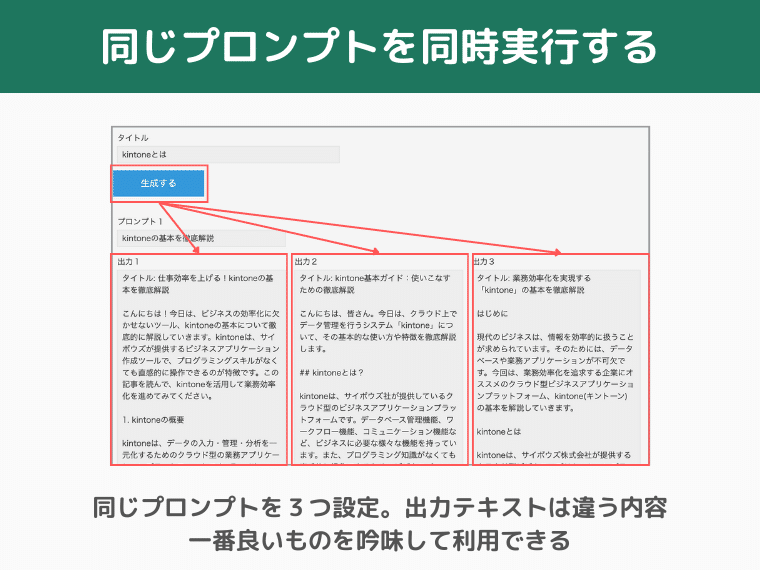This screenshot has height=570, width=760.
Task: Select the タイトル field label
Action: click(133, 138)
